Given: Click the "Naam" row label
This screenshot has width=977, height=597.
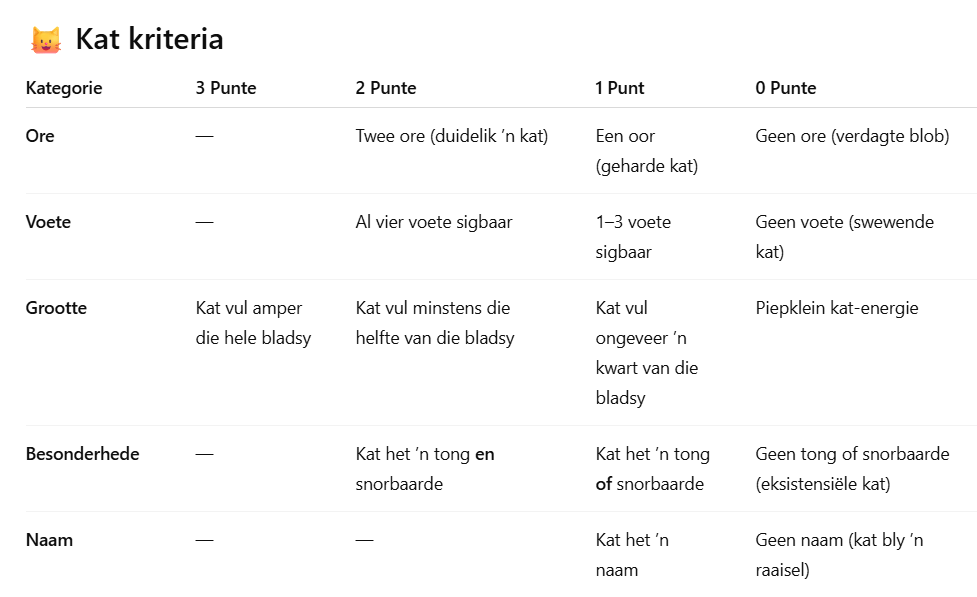Looking at the screenshot, I should click(49, 540).
